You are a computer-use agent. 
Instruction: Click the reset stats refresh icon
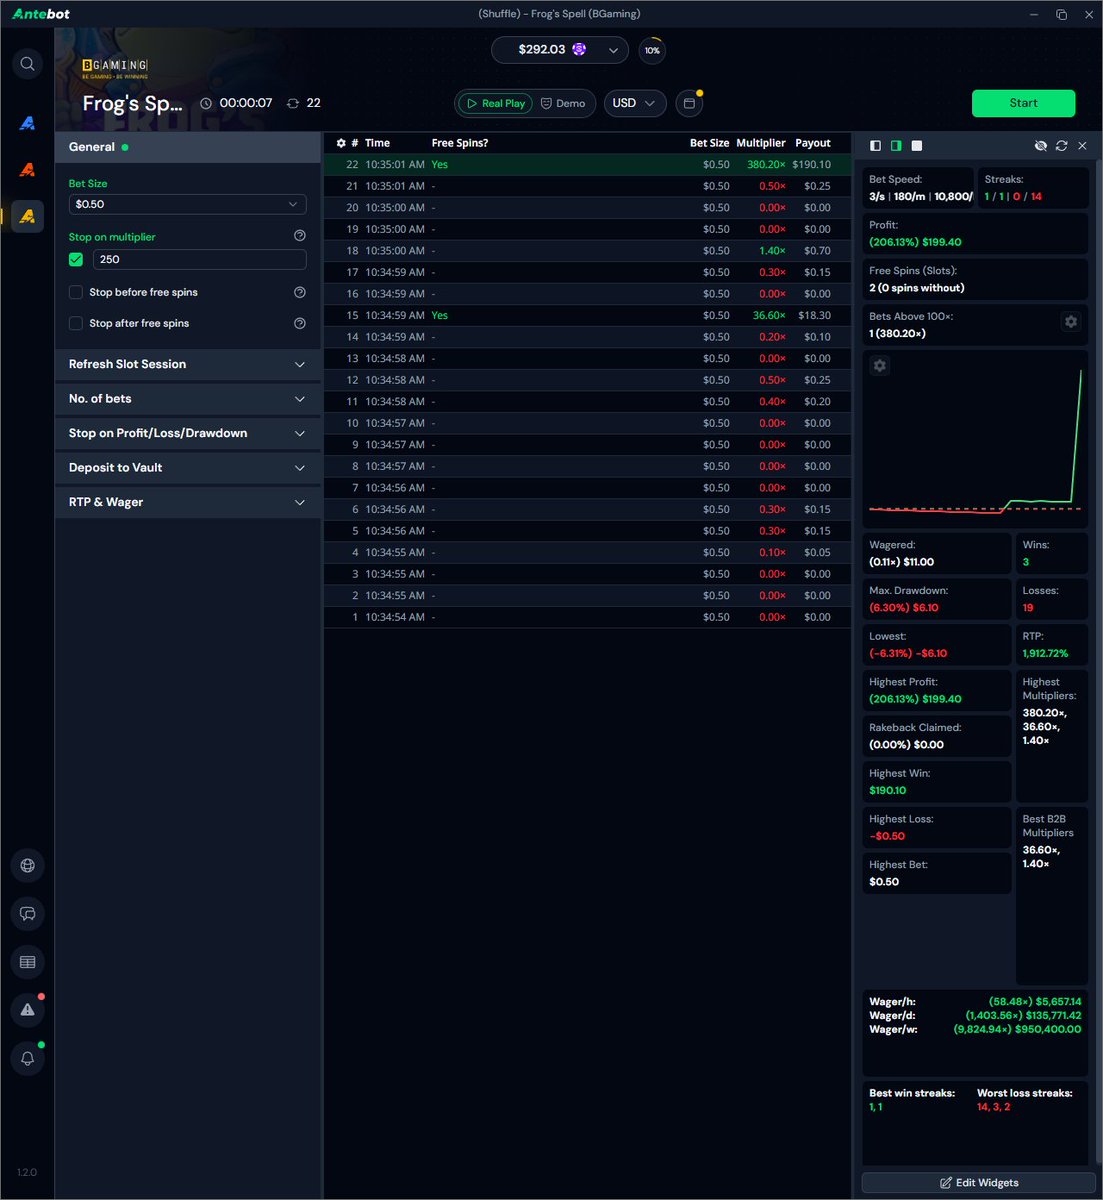1062,146
